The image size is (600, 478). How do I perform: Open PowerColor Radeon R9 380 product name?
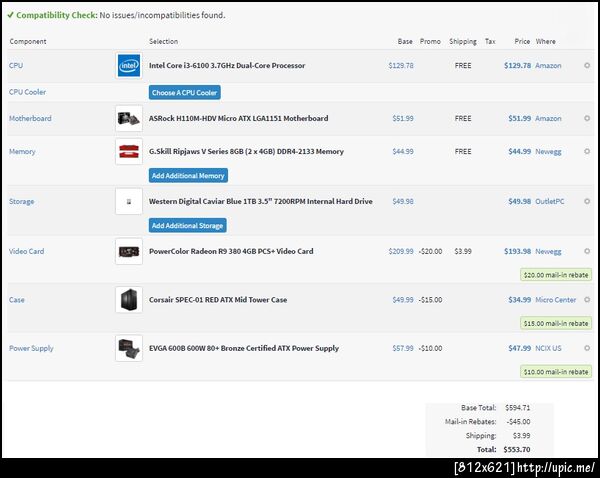click(x=231, y=251)
